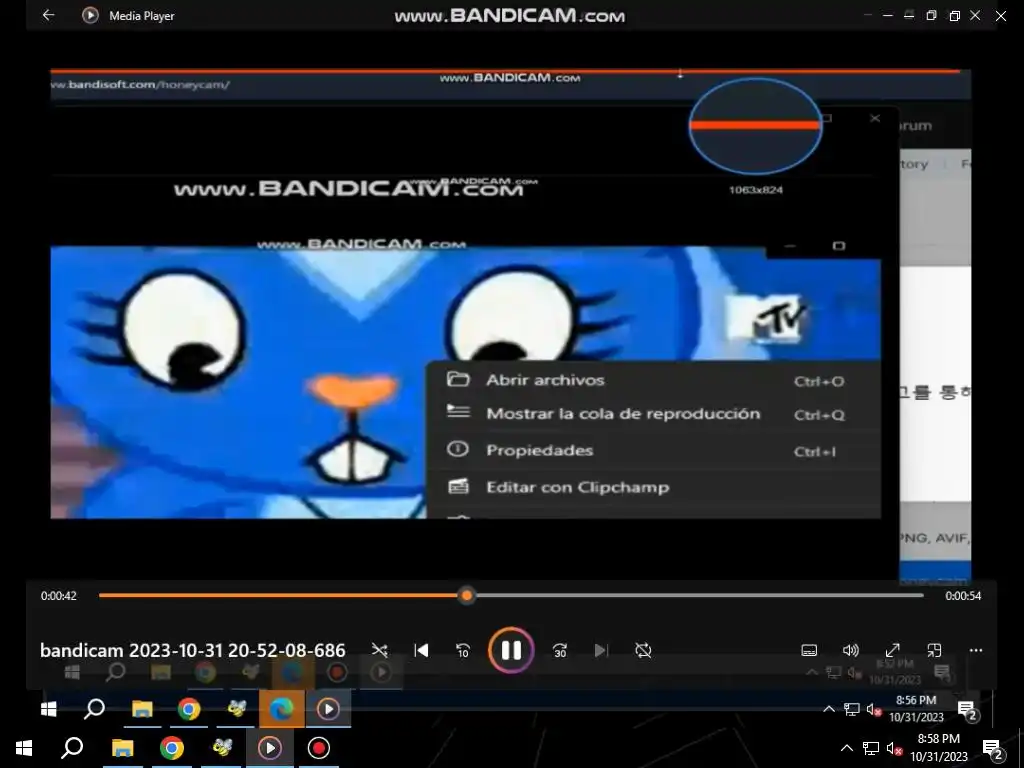Click orange-highlighted Edge icon in recorded taskbar
Screen dimensions: 1024x768
[282, 709]
